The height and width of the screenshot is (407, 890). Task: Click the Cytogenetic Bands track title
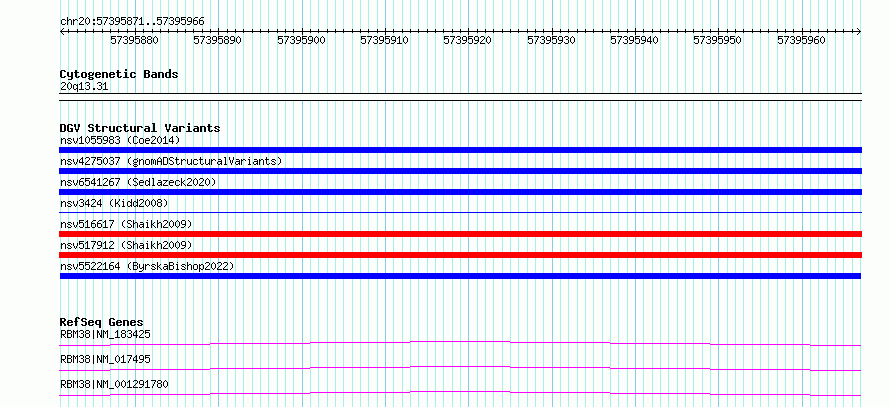(x=119, y=74)
